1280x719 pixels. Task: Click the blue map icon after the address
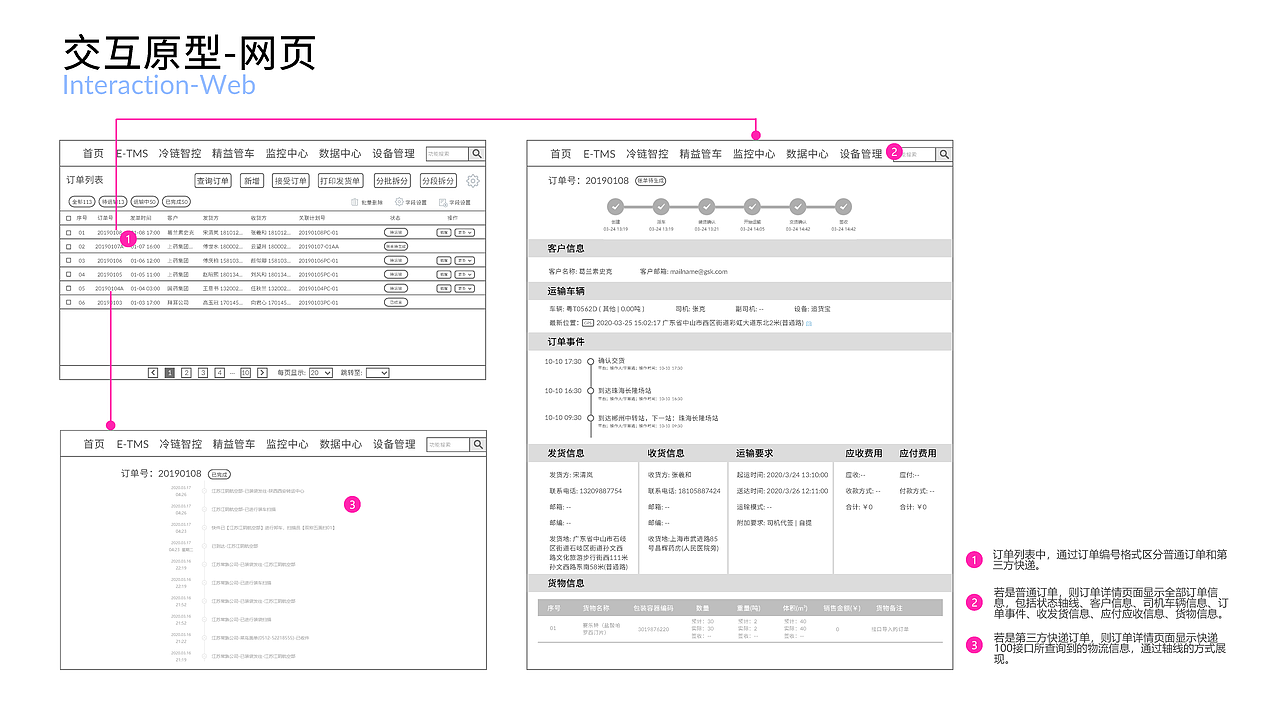click(x=810, y=324)
